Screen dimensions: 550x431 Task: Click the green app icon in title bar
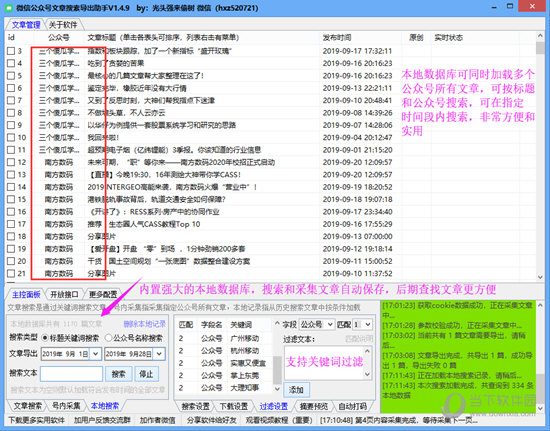click(x=9, y=7)
